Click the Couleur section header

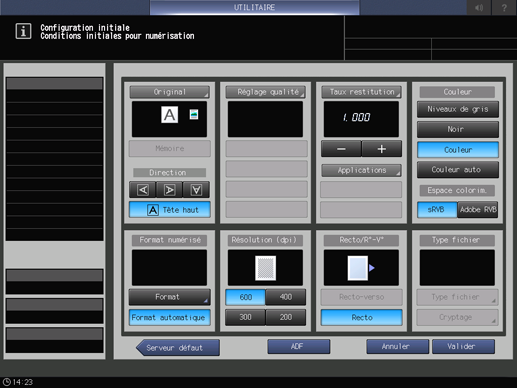click(457, 92)
